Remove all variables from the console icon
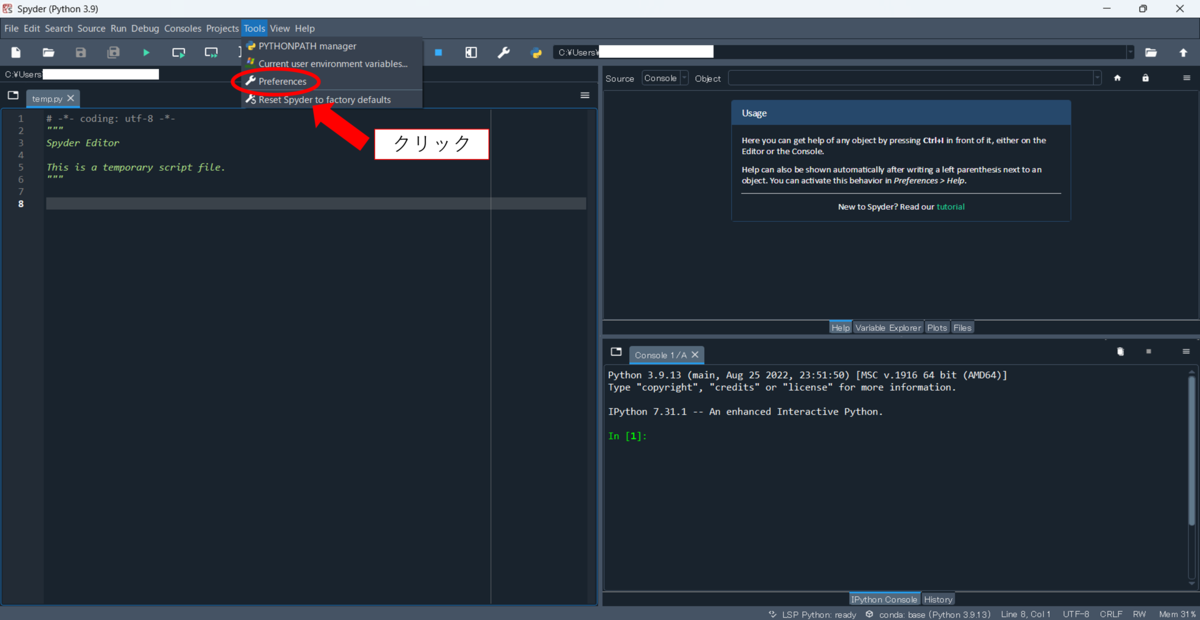 (1121, 352)
